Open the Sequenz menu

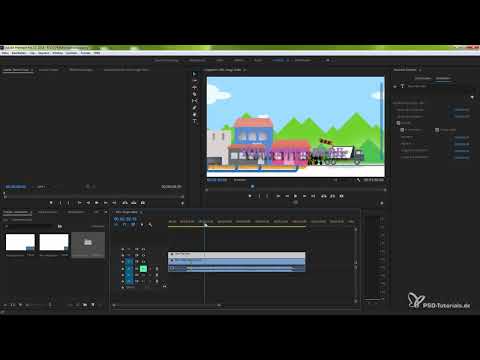(x=44, y=53)
